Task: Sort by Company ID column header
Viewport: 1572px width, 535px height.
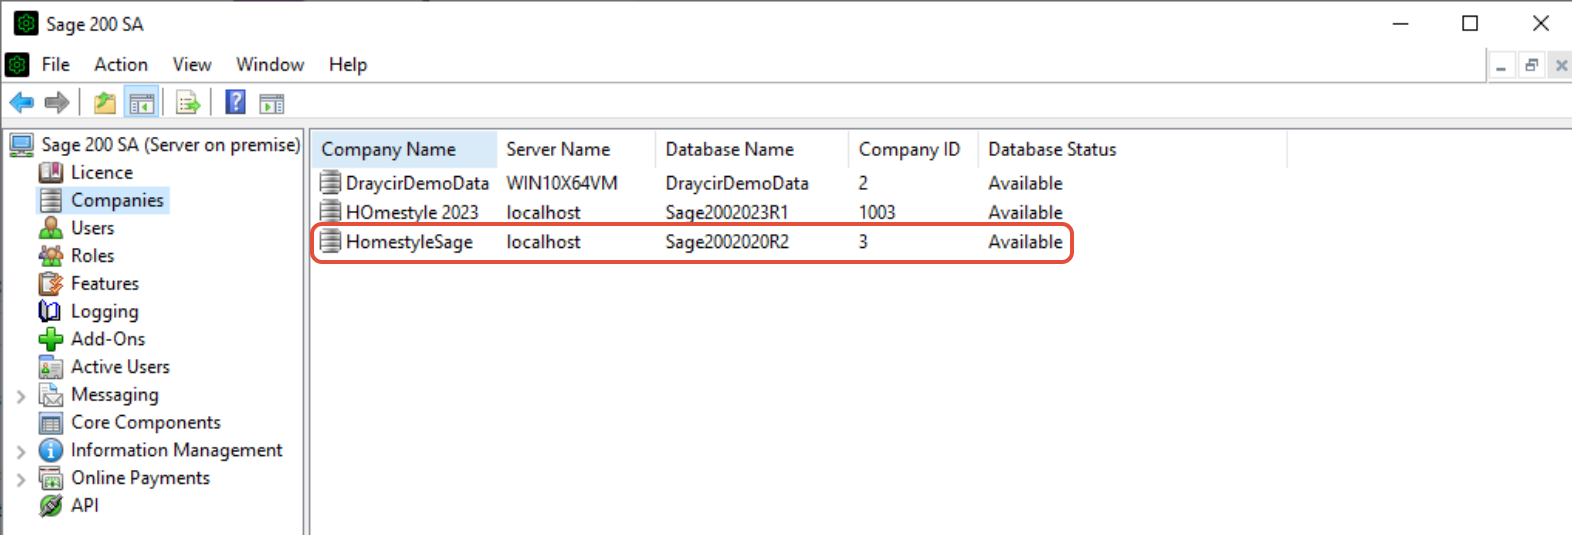Action: click(914, 149)
